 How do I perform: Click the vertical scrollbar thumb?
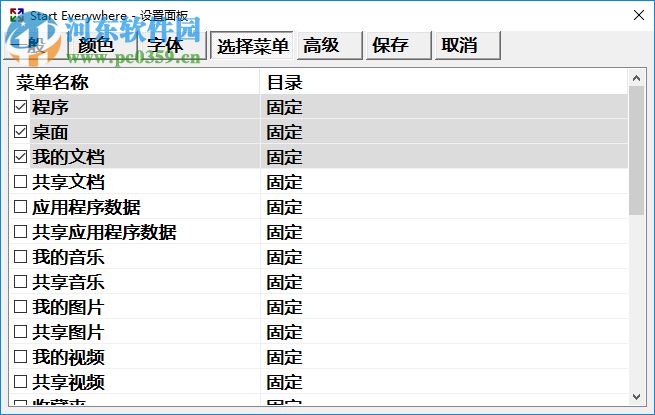637,150
